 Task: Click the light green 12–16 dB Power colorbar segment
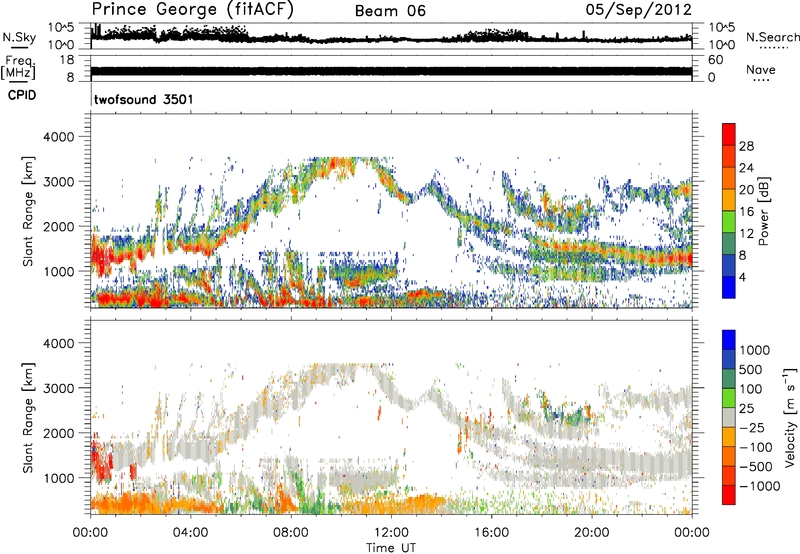(729, 222)
